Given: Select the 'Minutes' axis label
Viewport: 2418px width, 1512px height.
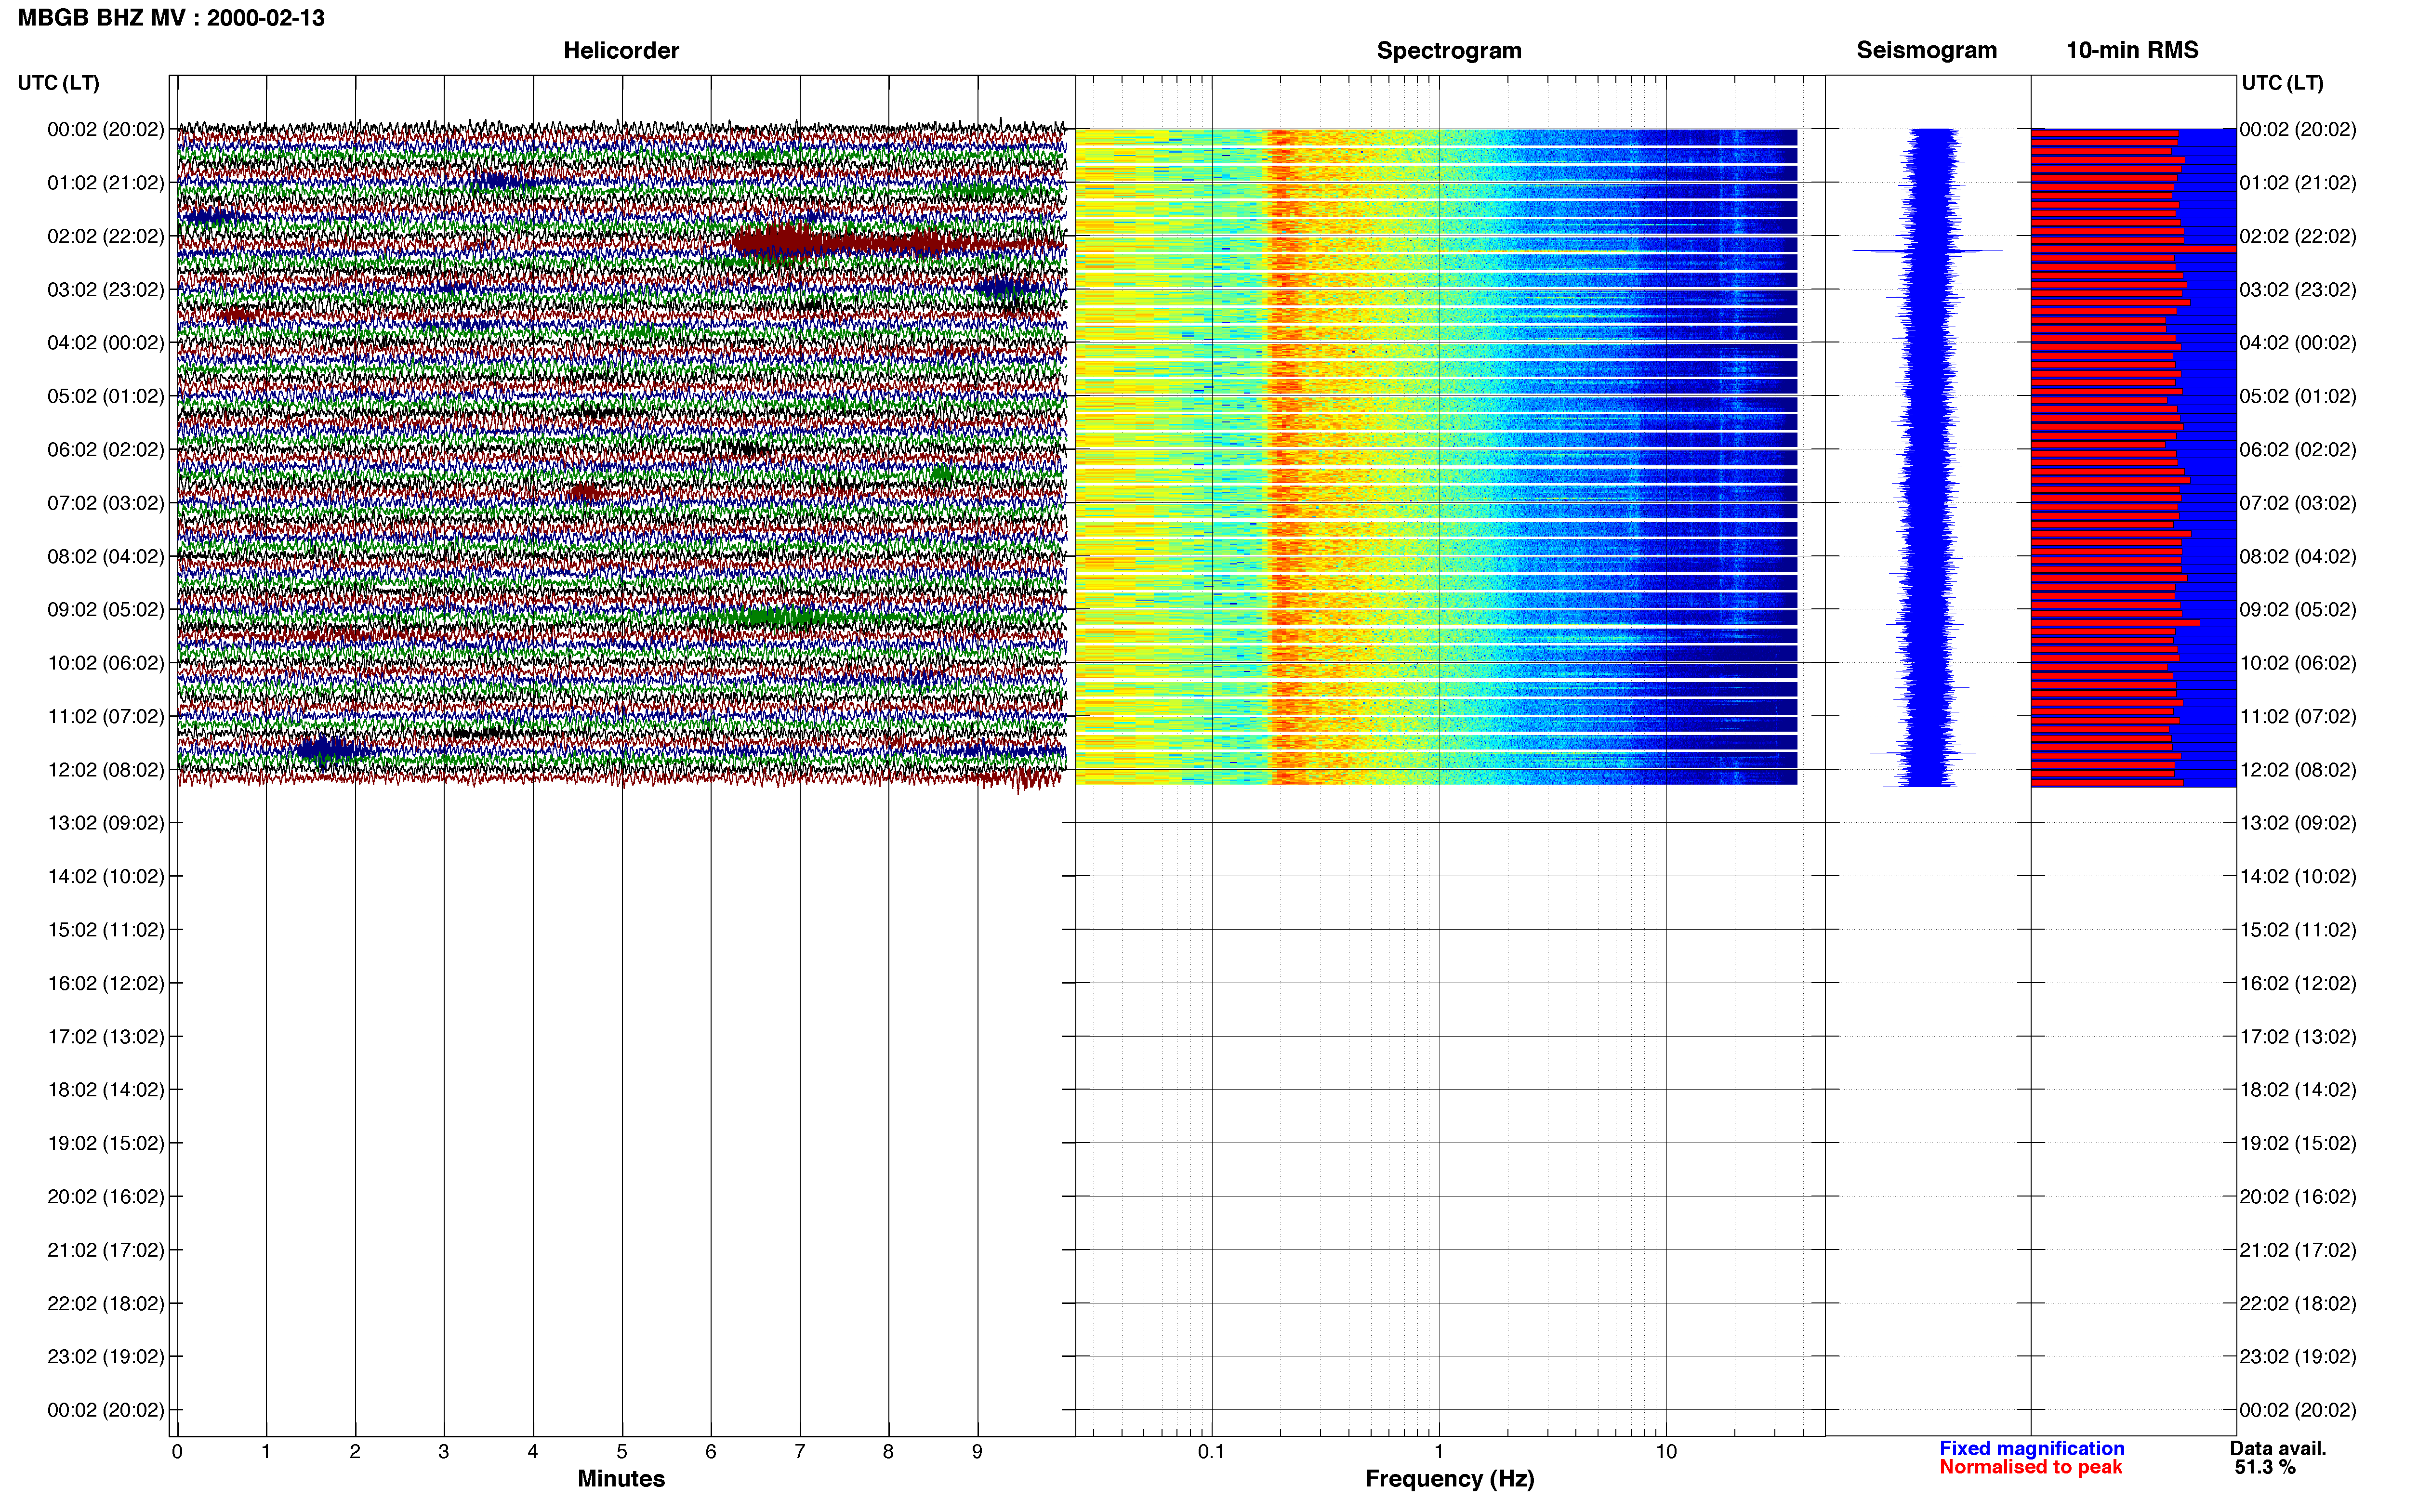Looking at the screenshot, I should tap(621, 1478).
